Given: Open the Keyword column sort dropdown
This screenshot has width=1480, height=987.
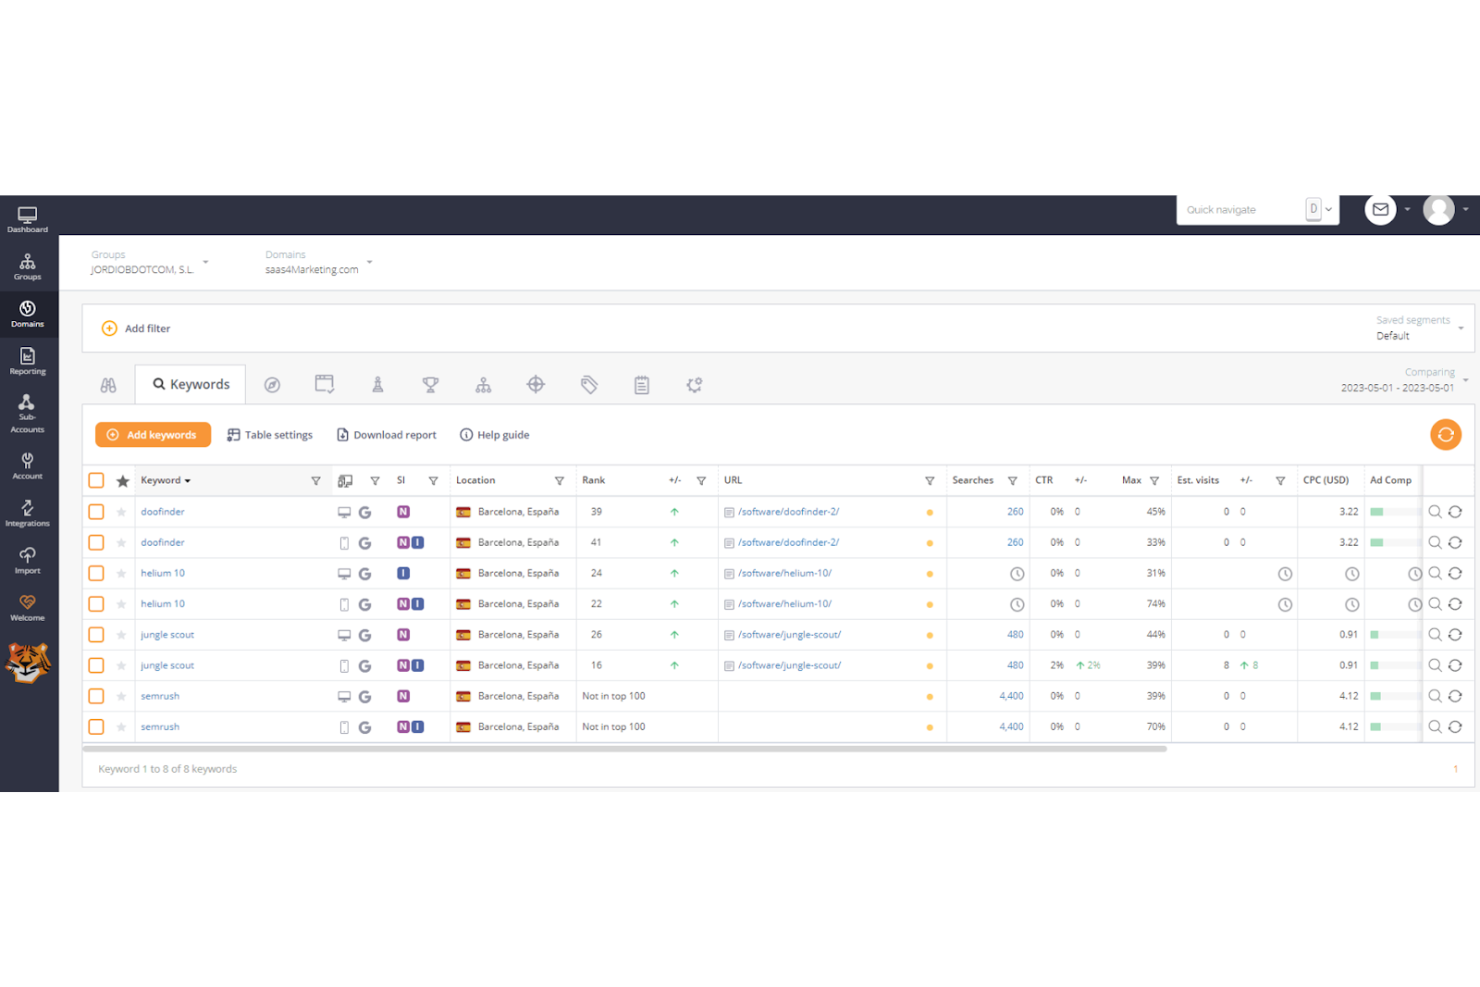Looking at the screenshot, I should pyautogui.click(x=166, y=480).
